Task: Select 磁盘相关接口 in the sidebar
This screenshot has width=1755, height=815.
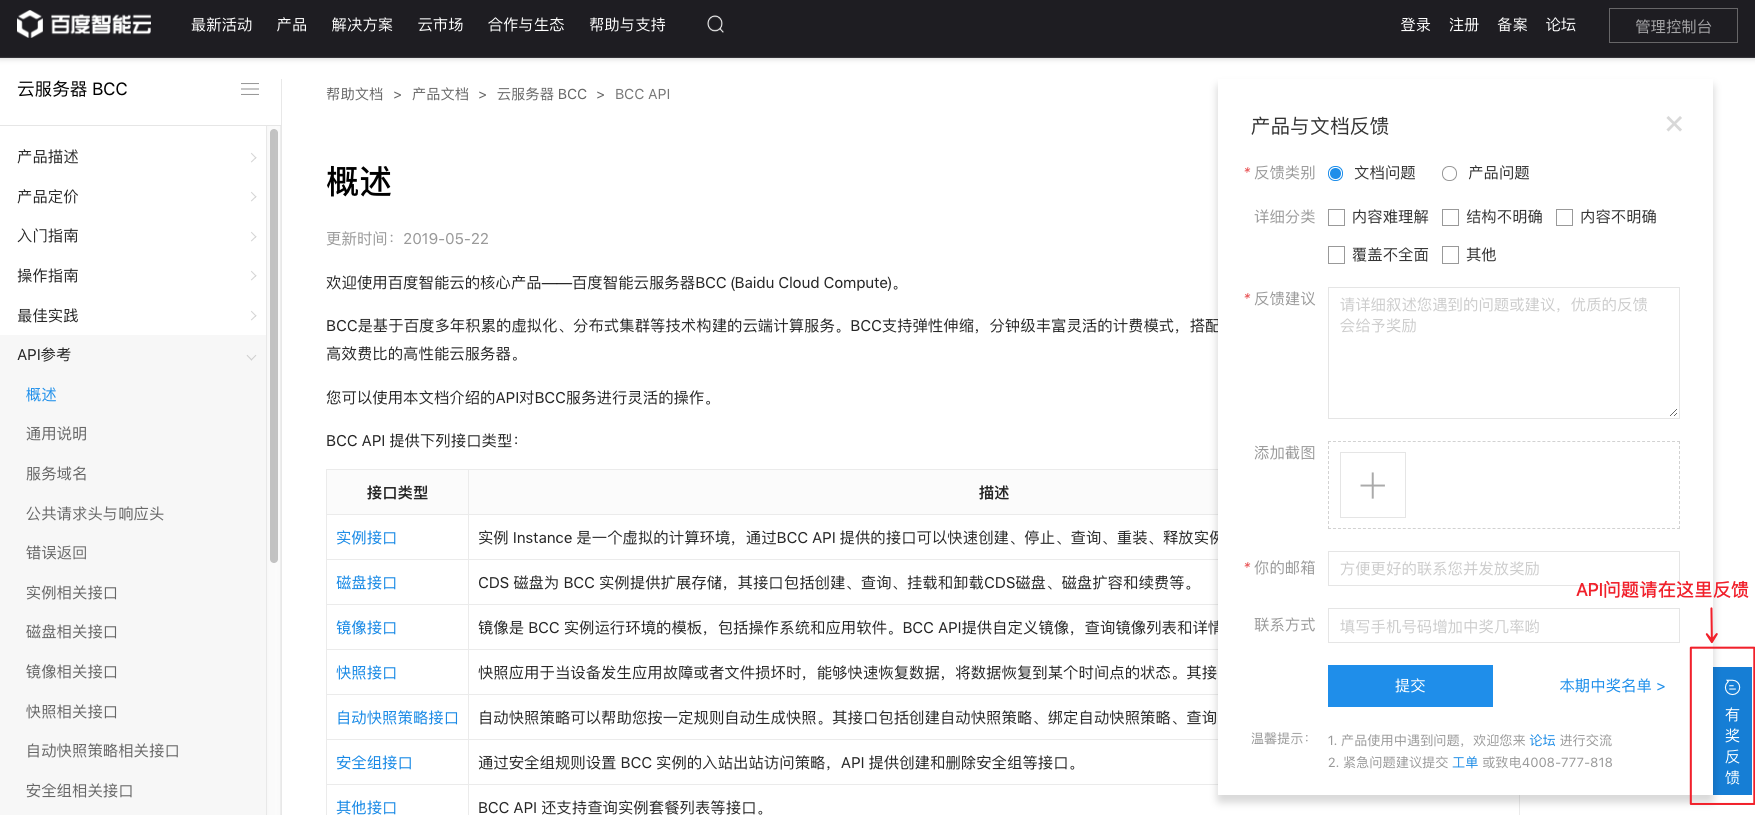Action: coord(72,632)
